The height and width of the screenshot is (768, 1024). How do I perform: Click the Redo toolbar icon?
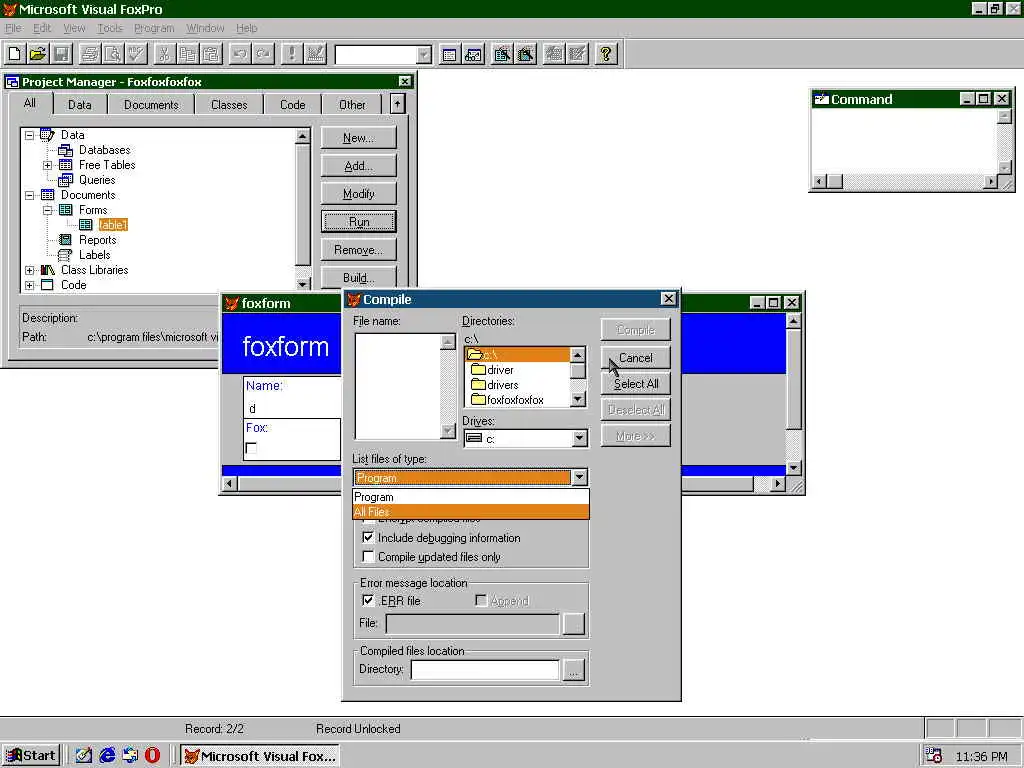tap(263, 54)
